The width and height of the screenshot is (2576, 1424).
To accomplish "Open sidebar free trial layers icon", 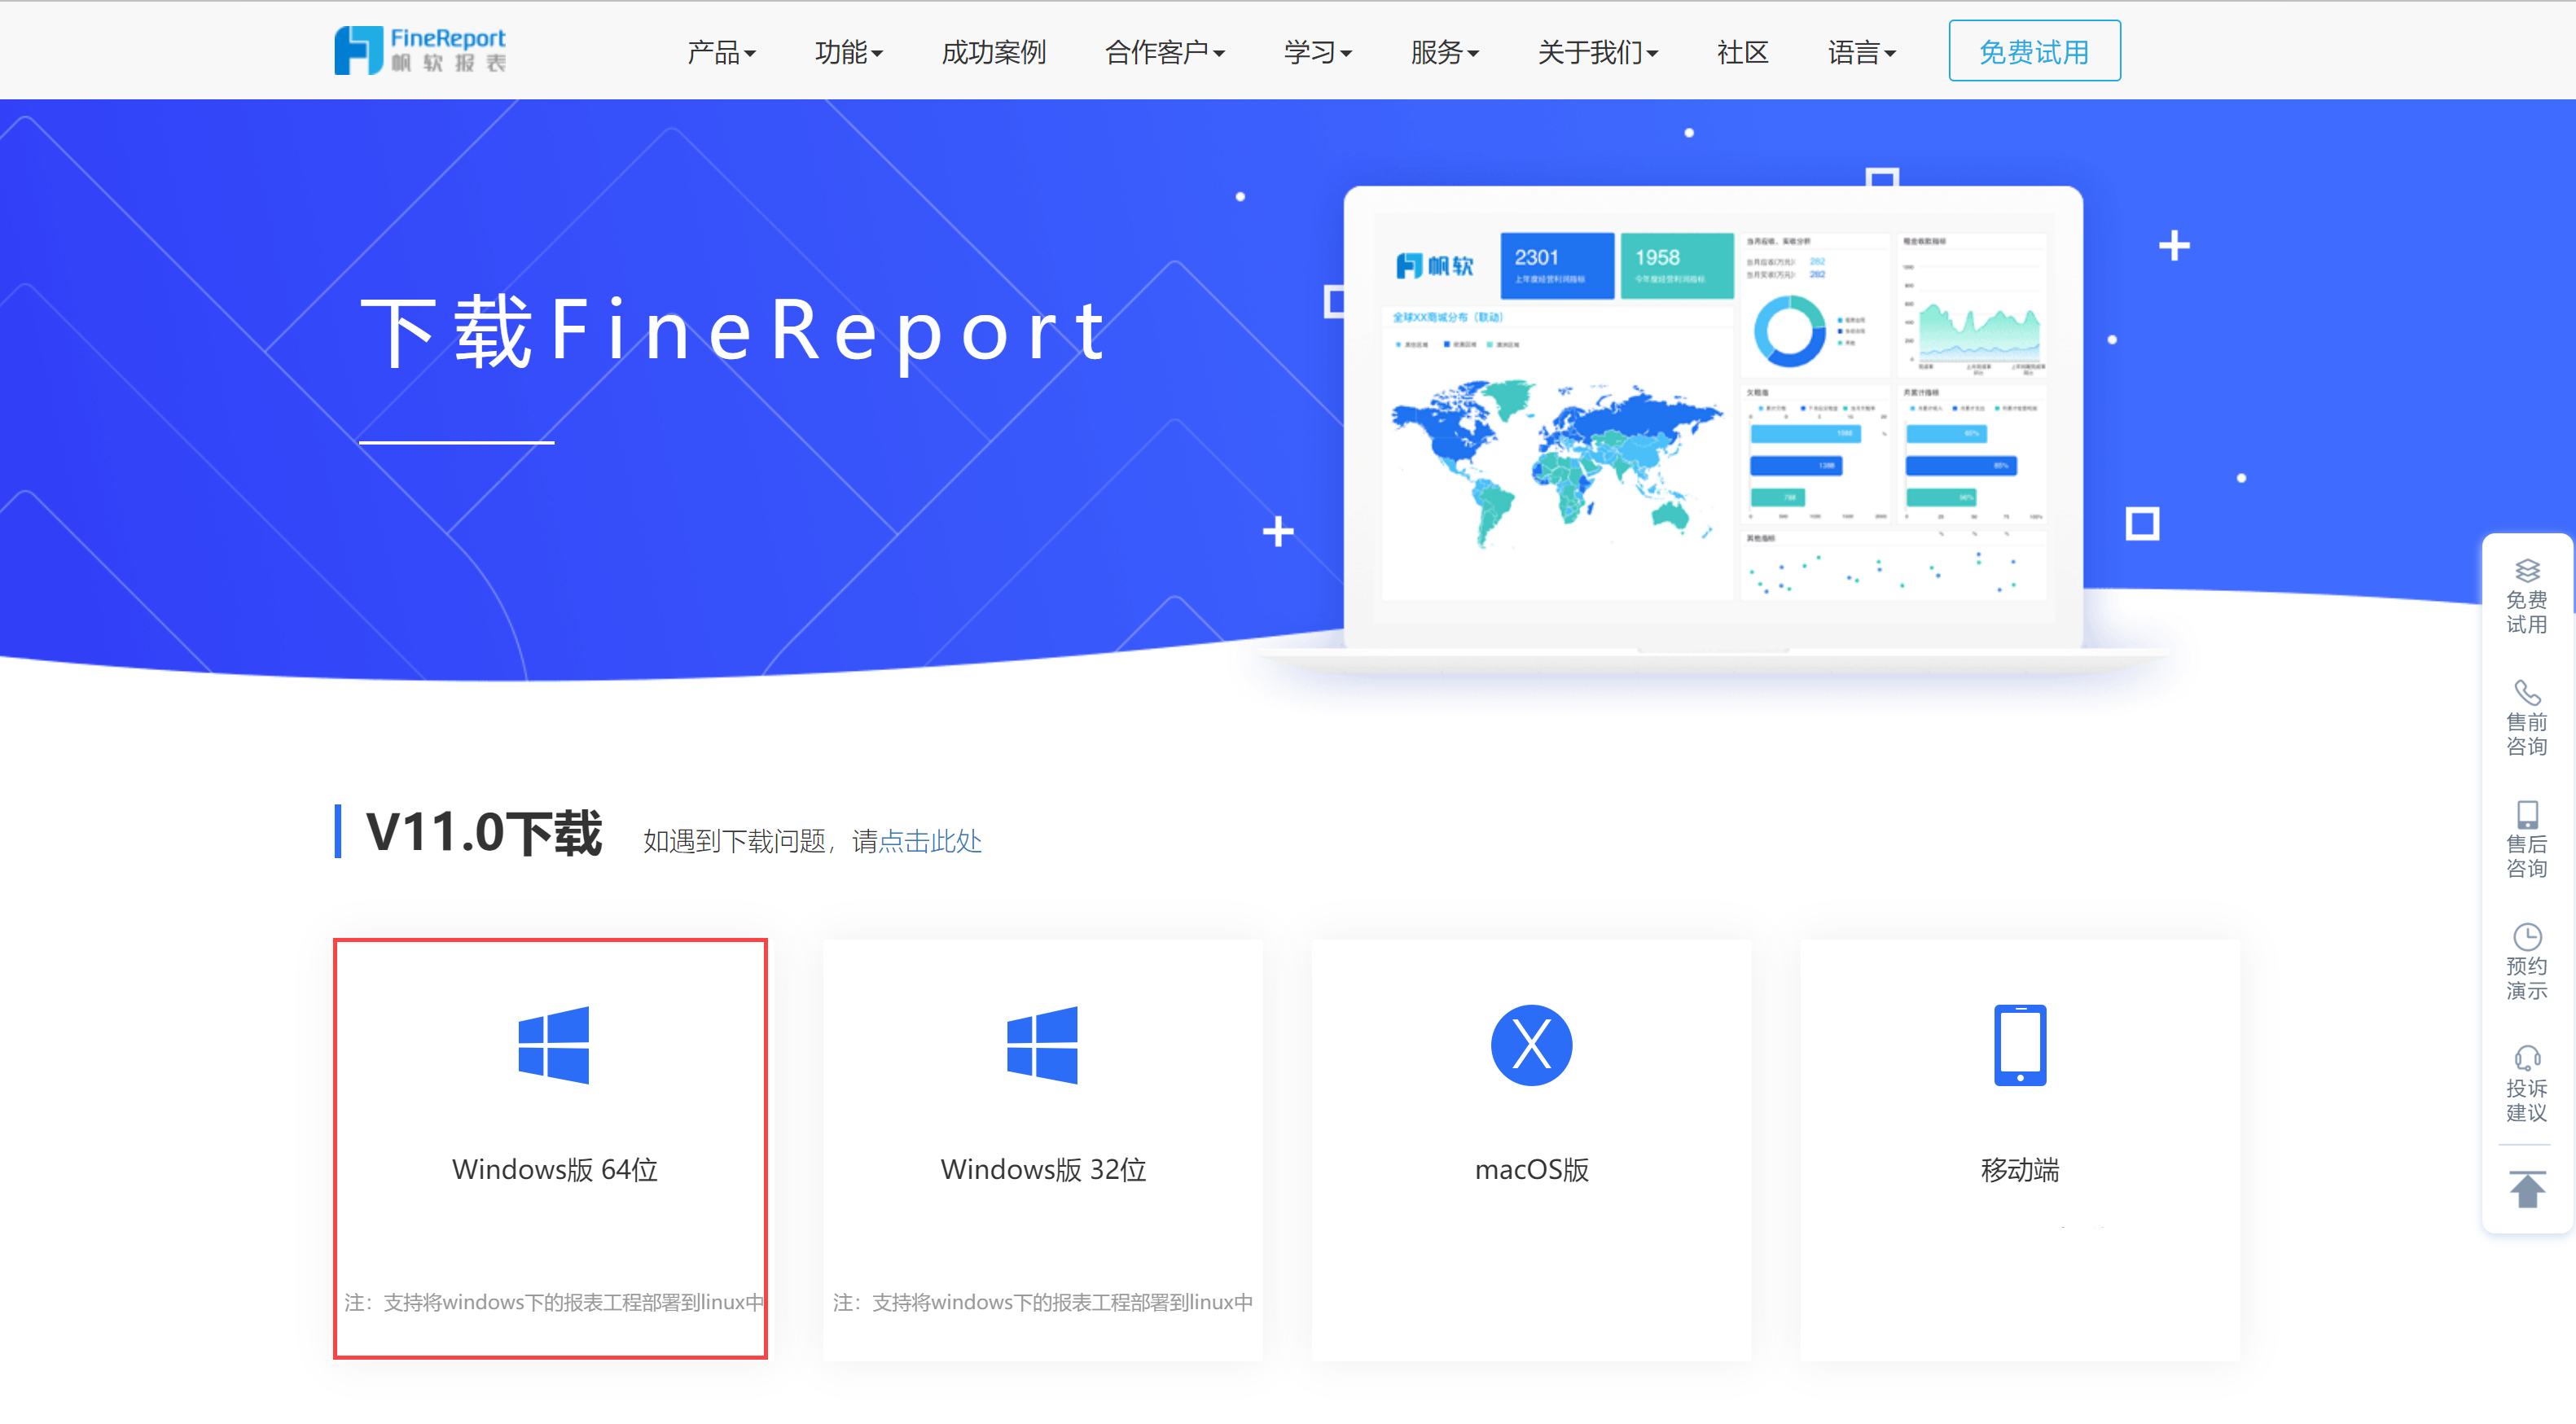I will (2527, 571).
